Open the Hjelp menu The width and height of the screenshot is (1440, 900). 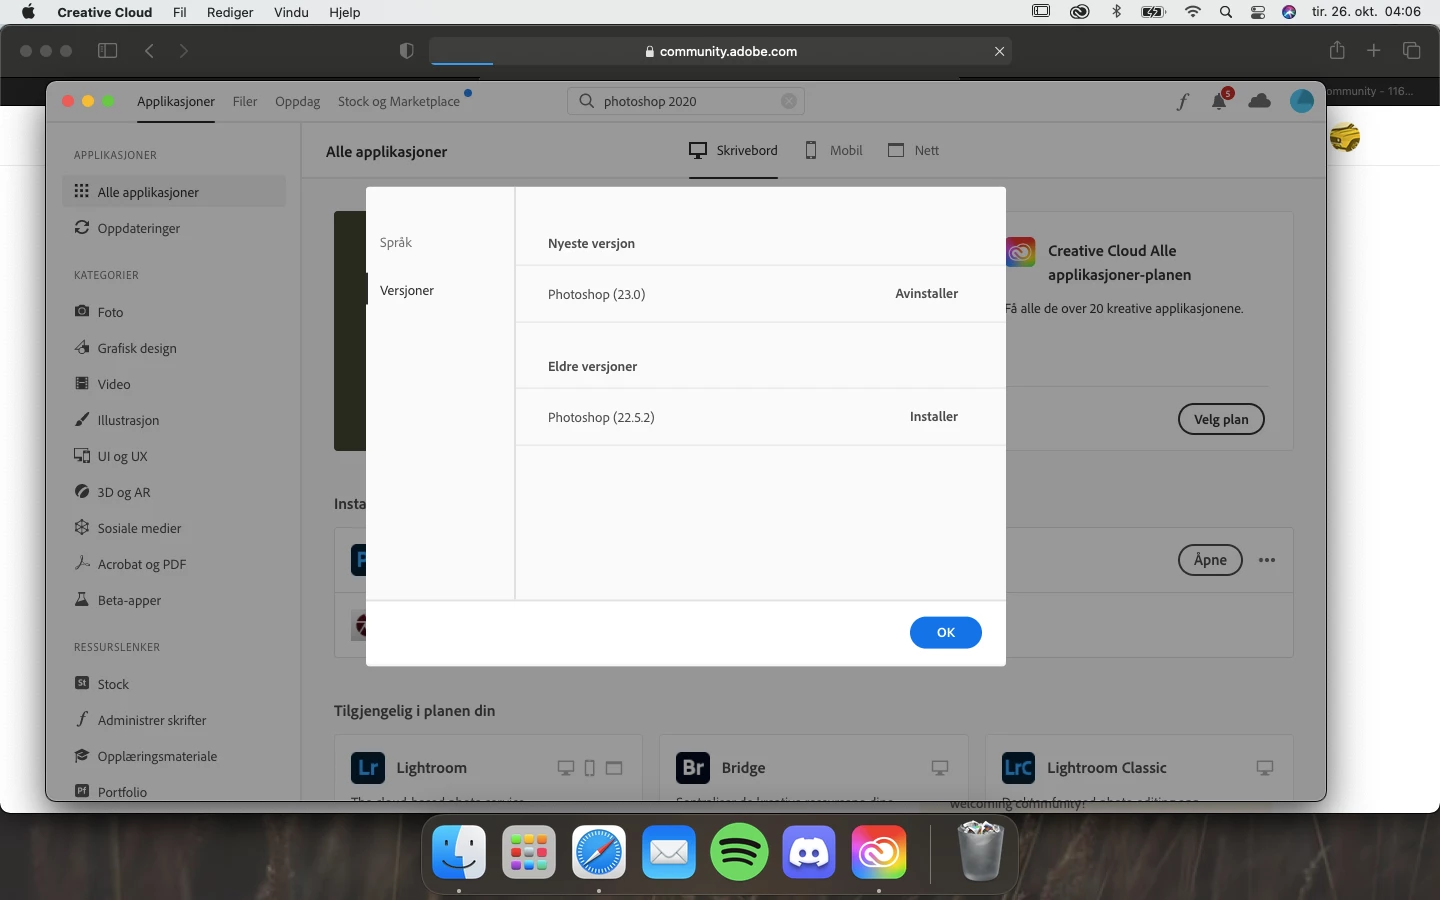tap(345, 12)
